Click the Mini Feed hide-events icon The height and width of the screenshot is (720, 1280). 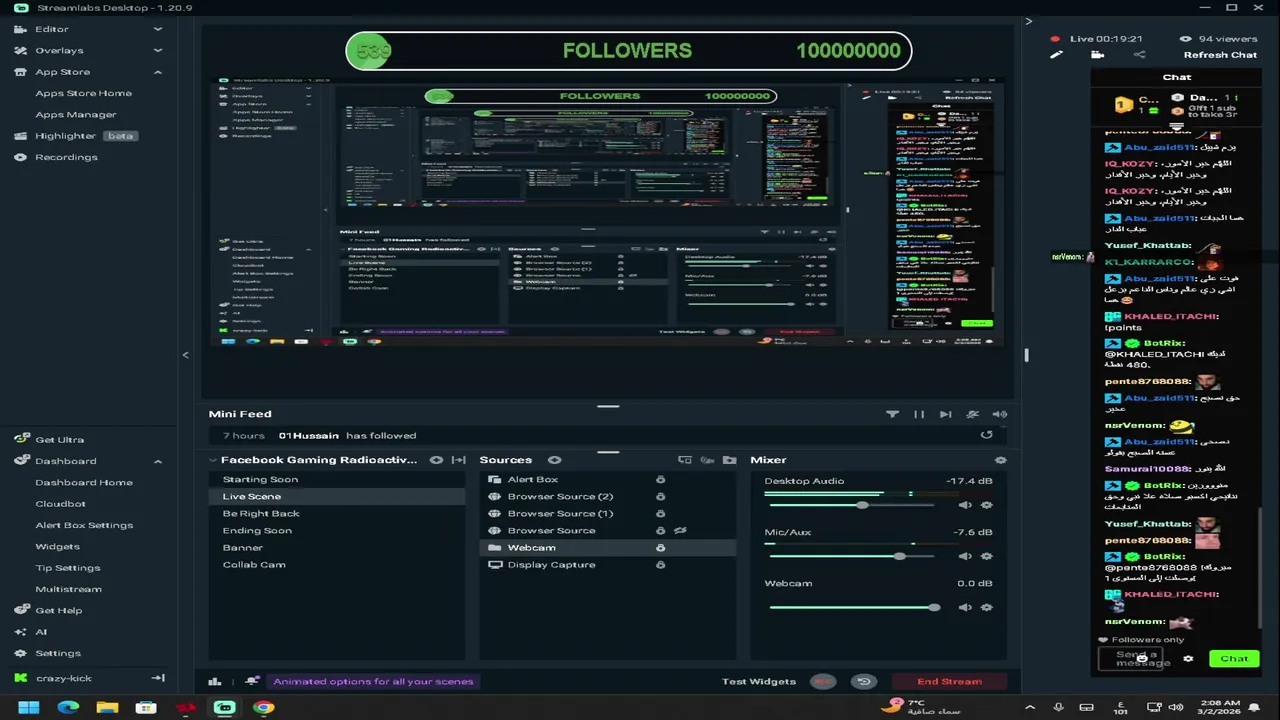972,414
